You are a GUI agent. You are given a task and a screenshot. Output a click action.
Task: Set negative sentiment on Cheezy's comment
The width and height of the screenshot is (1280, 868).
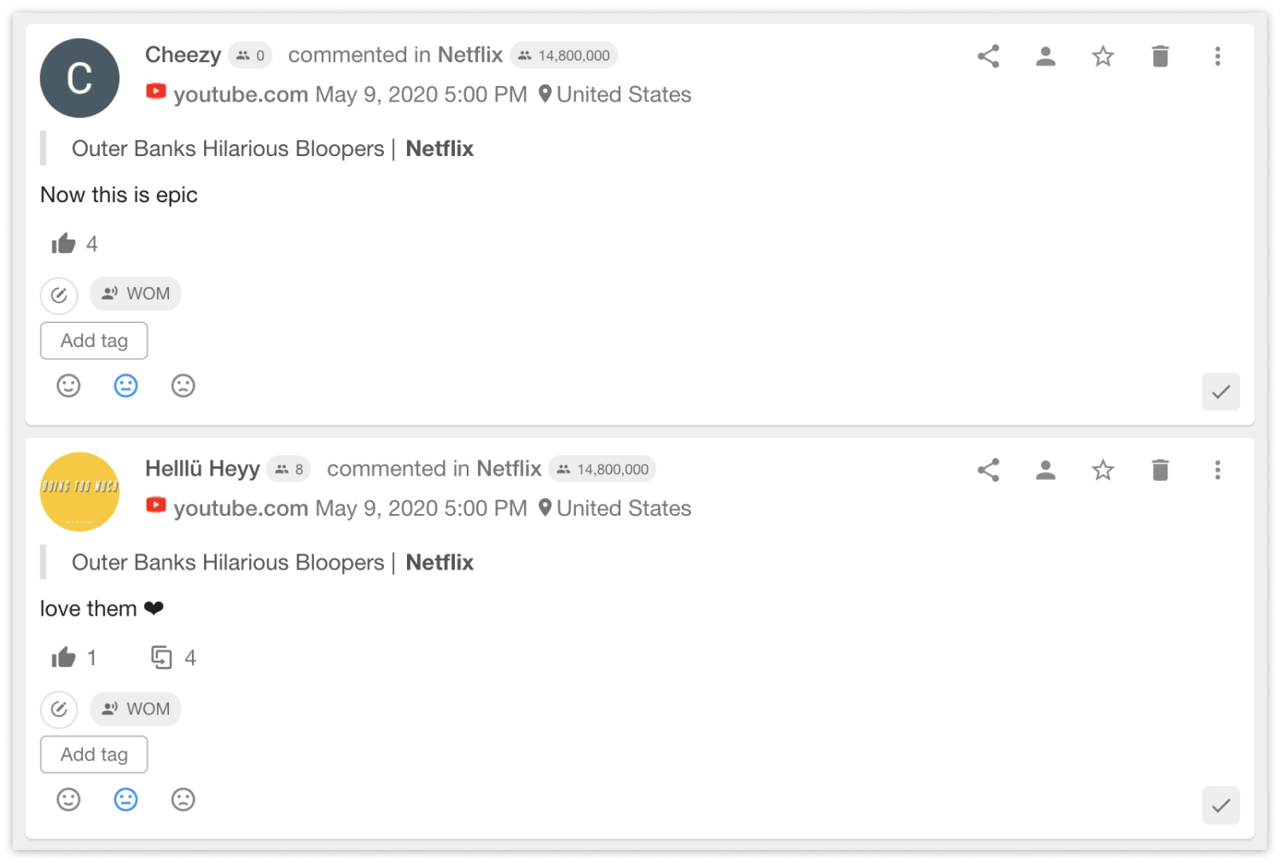click(183, 386)
